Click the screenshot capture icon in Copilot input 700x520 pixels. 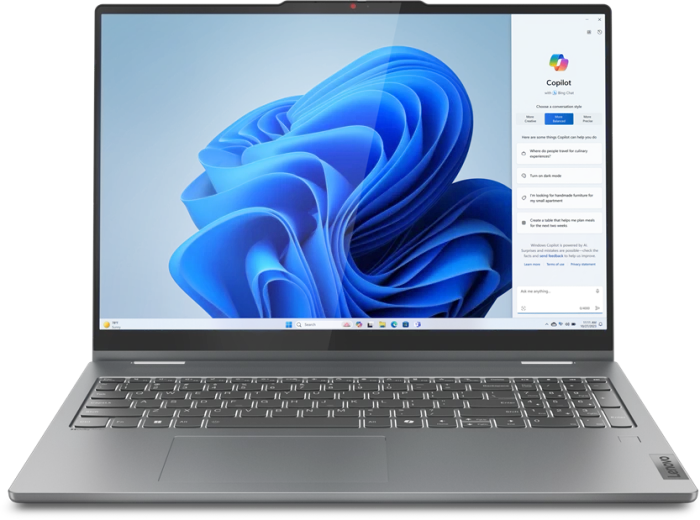click(x=524, y=308)
